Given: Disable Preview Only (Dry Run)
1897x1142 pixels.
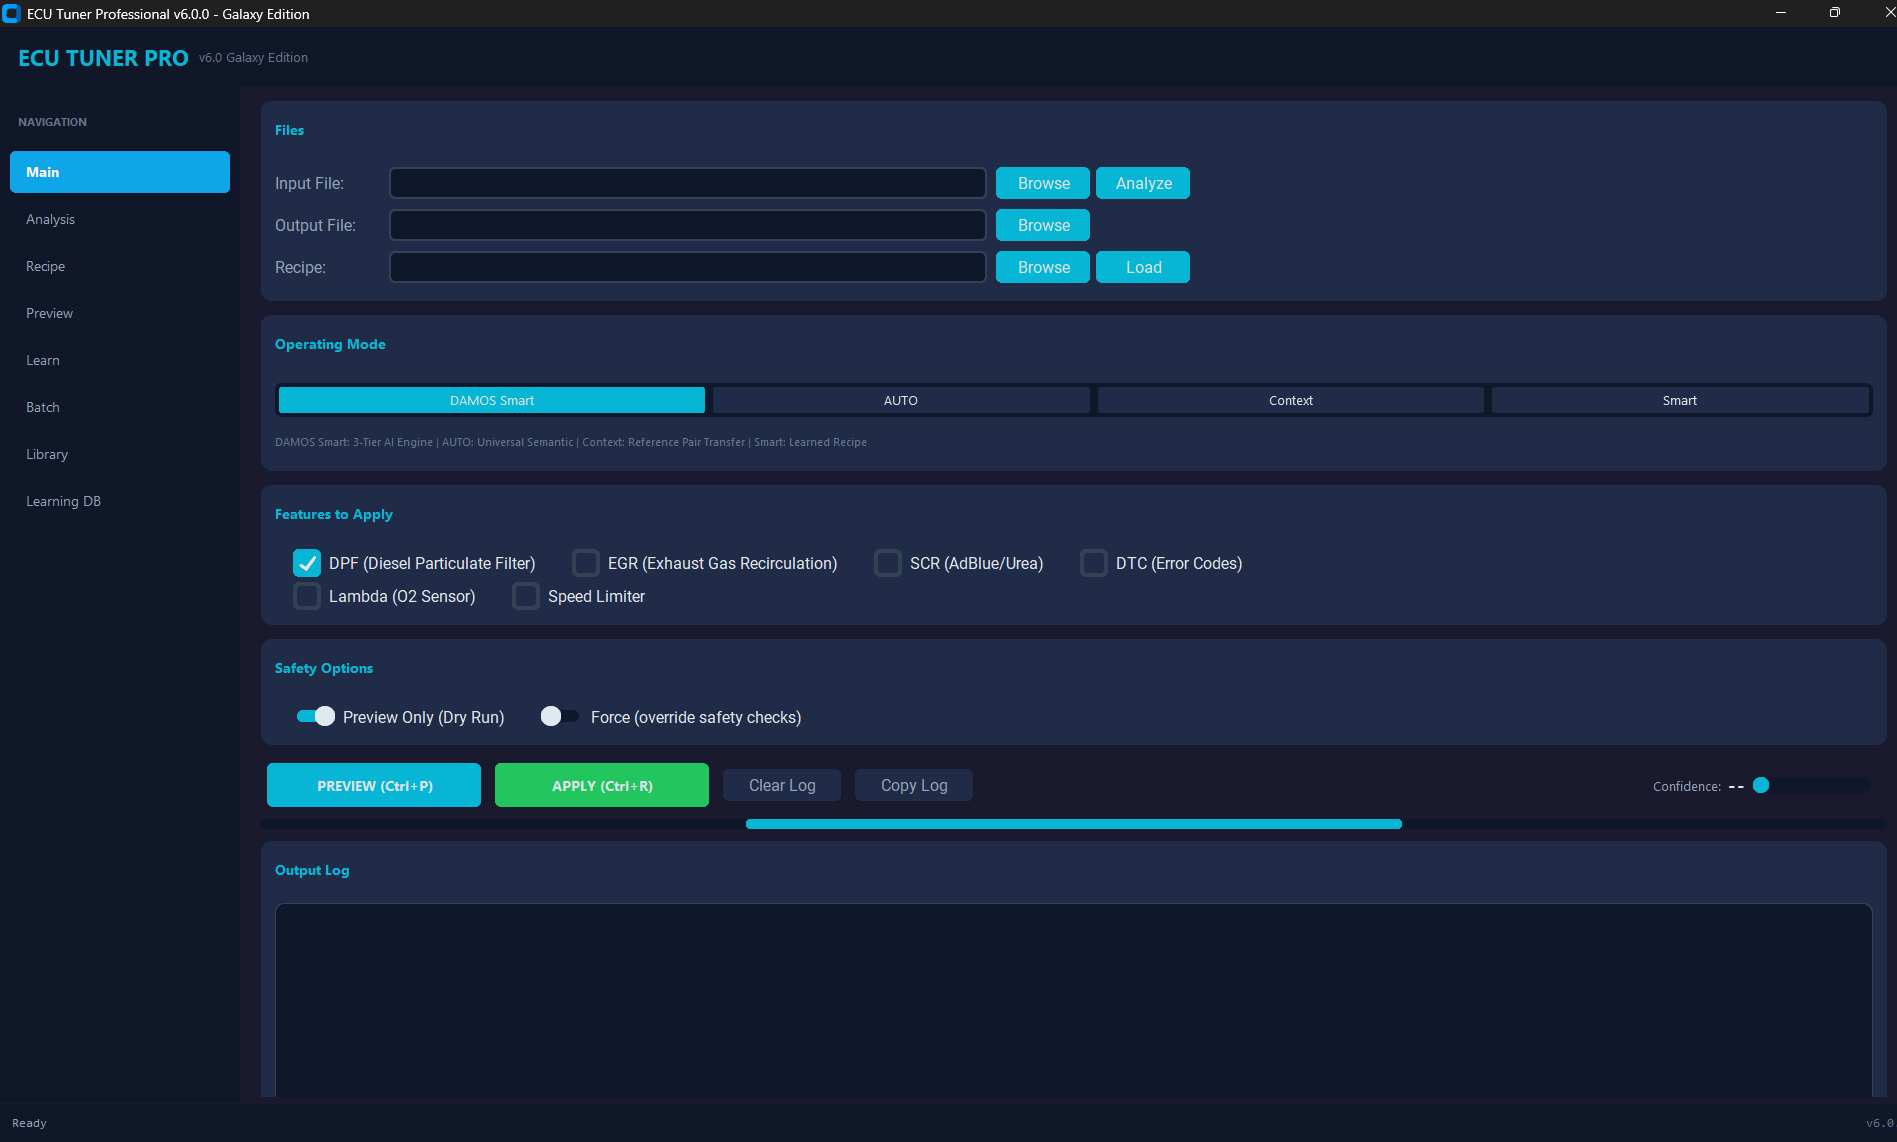Looking at the screenshot, I should pos(314,716).
